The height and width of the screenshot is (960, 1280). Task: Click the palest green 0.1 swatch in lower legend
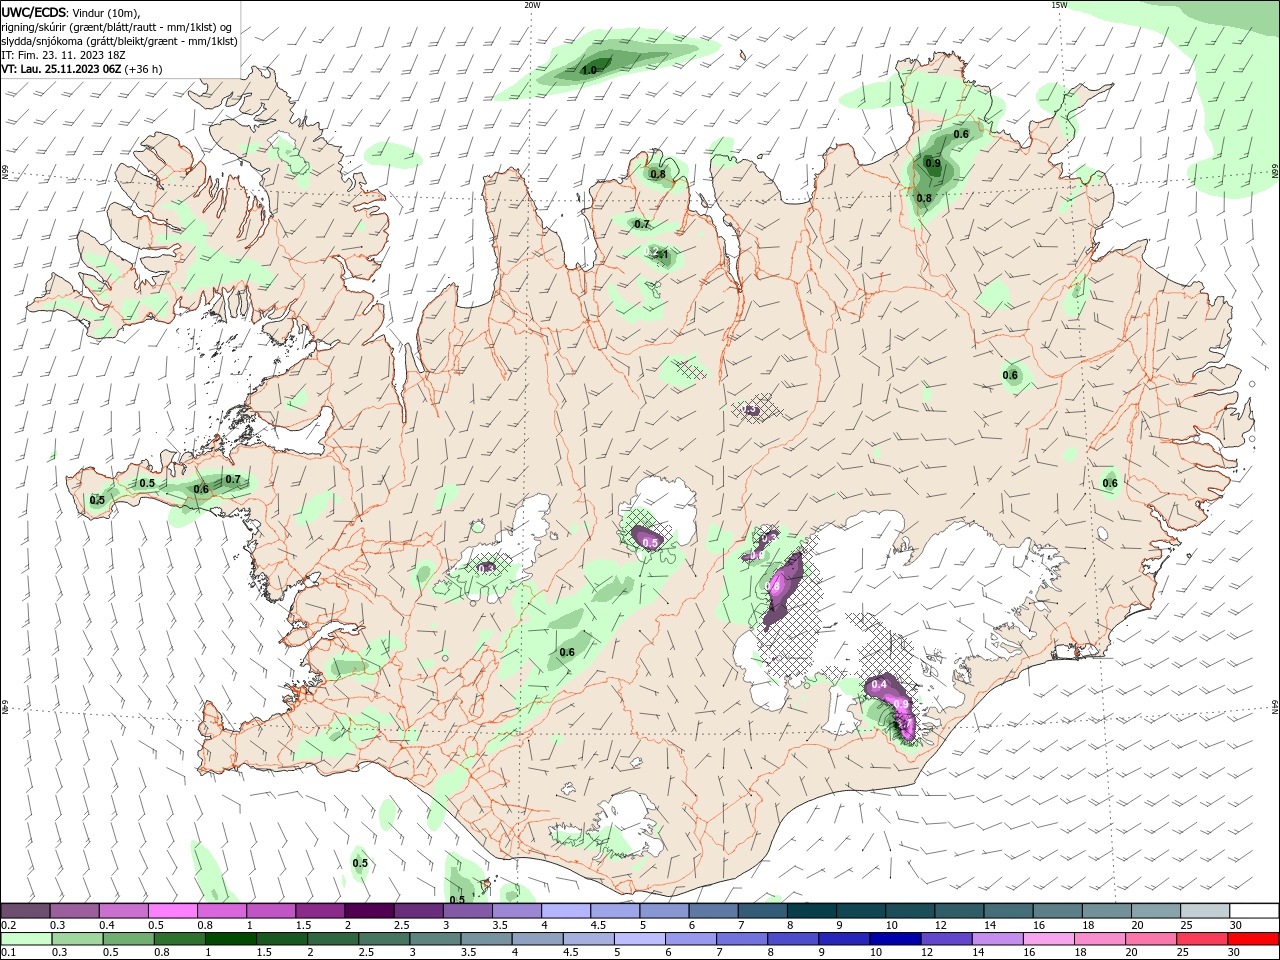coord(26,939)
